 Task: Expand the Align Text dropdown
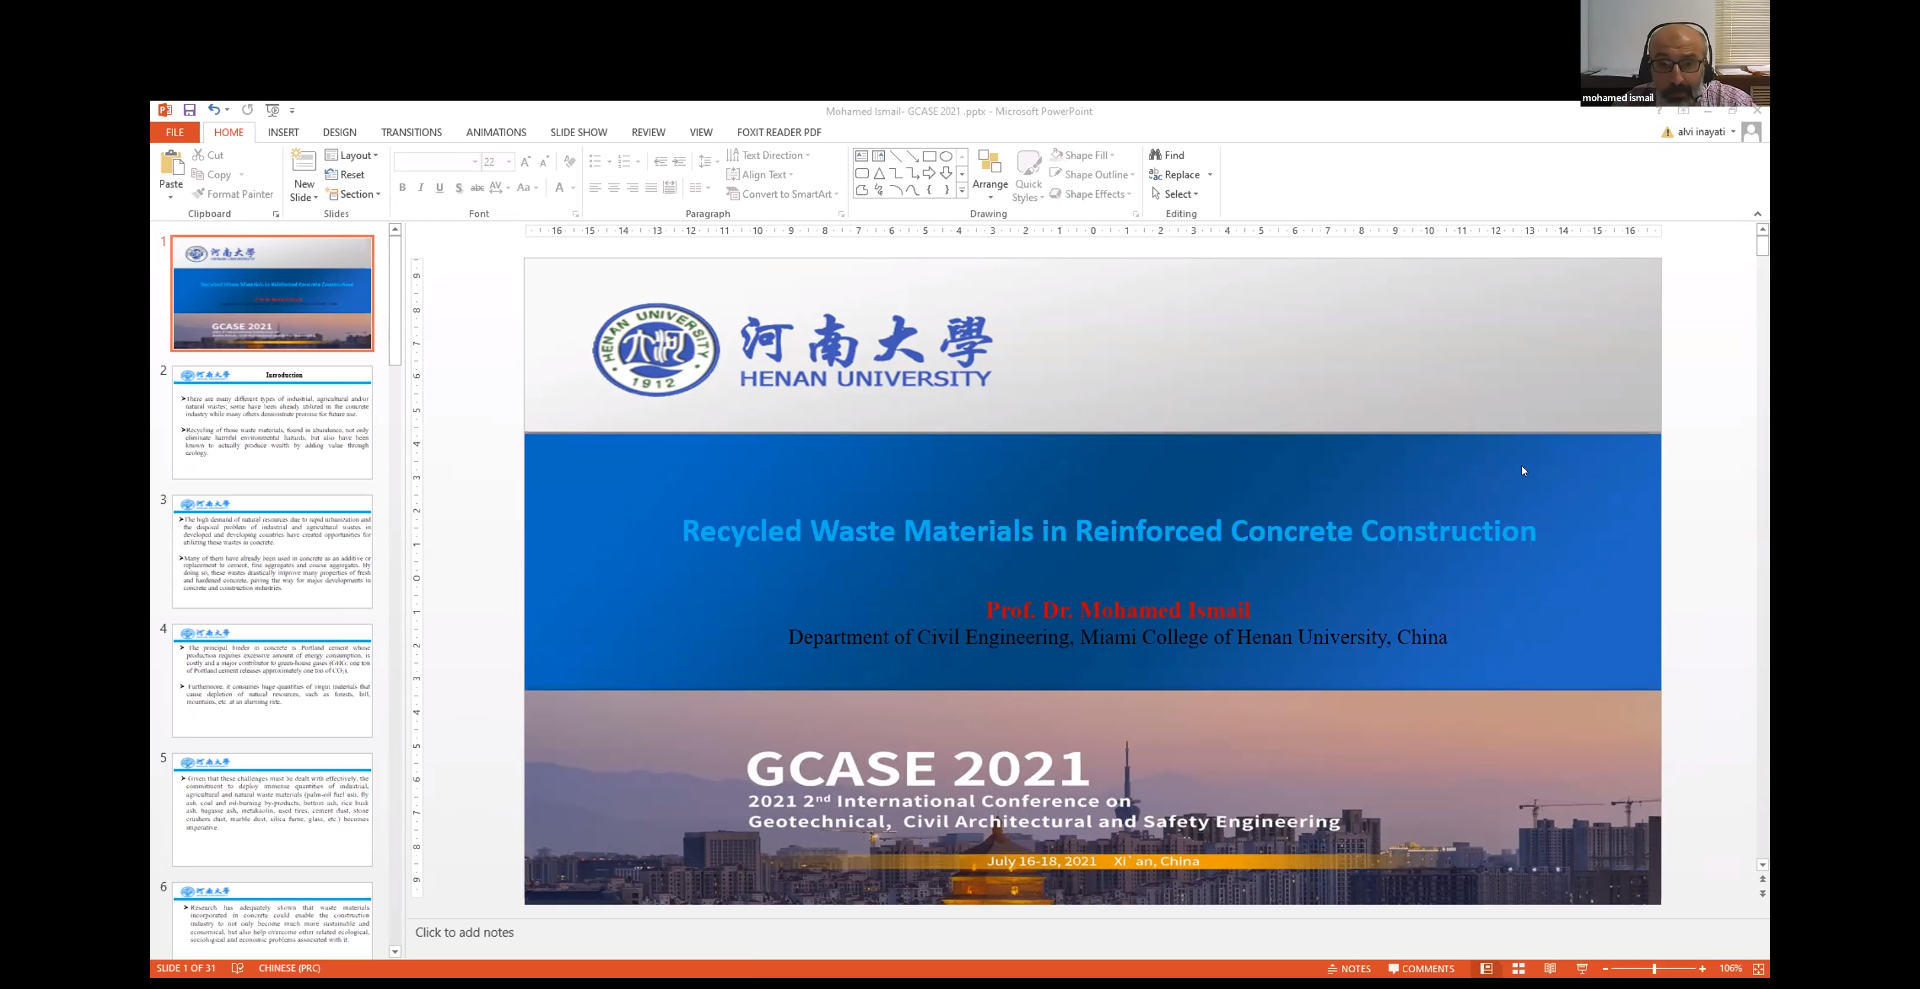point(760,174)
